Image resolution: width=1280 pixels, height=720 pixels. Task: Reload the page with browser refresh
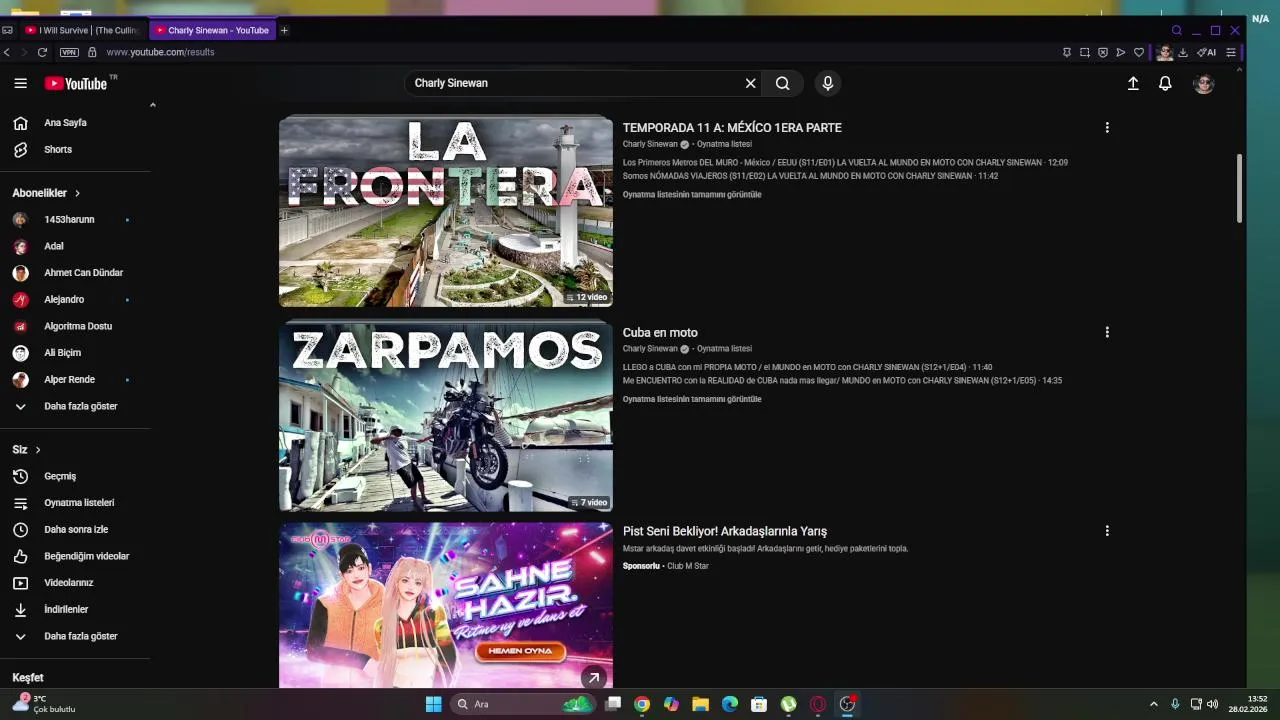point(42,52)
